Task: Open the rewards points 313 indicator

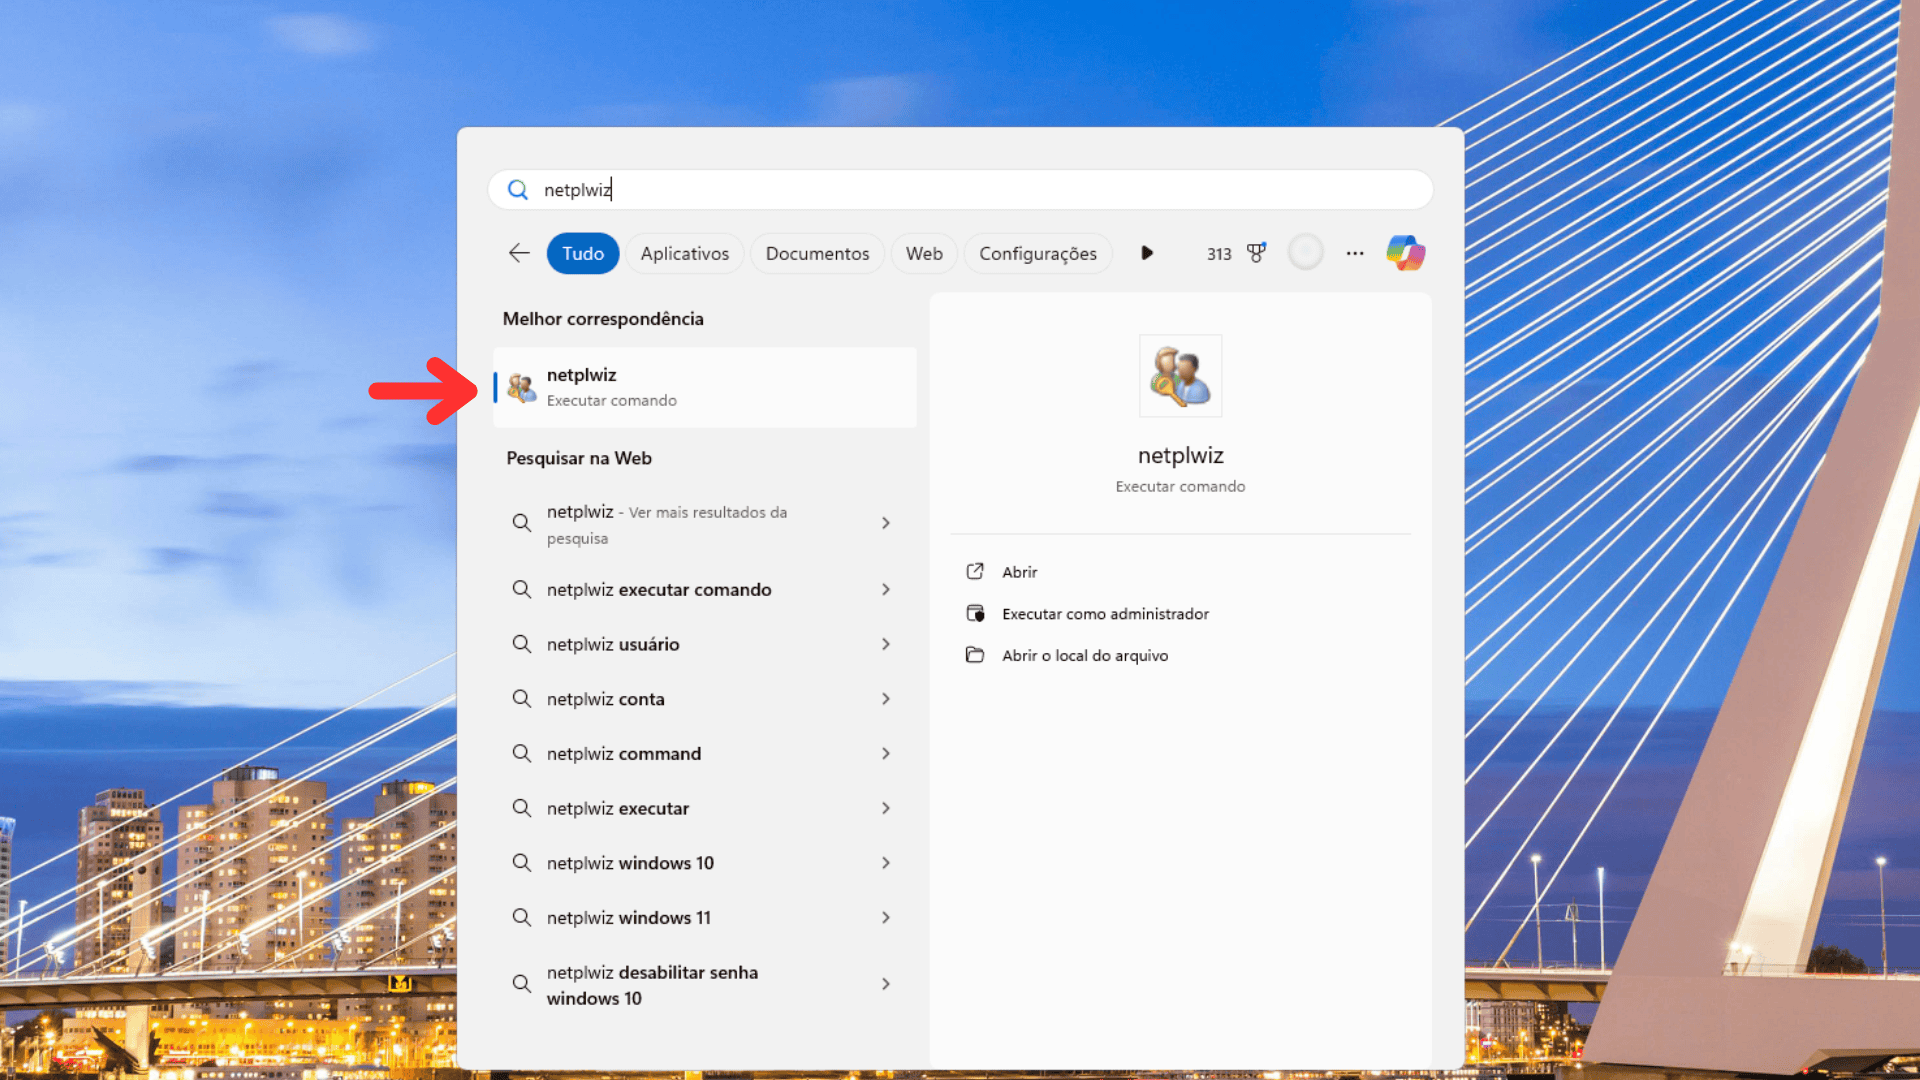Action: click(1219, 254)
